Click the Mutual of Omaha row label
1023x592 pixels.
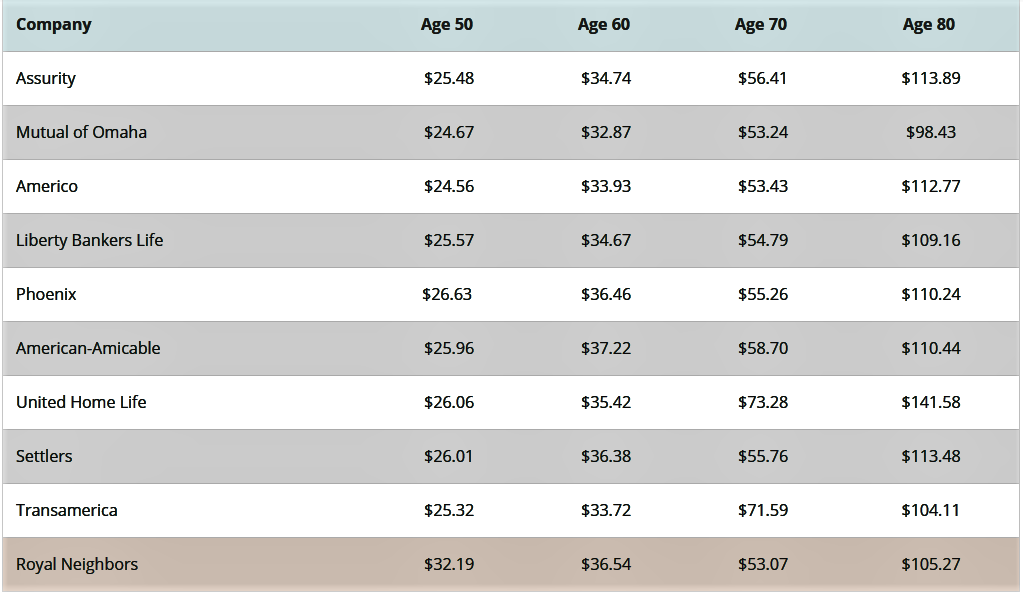[x=82, y=132]
